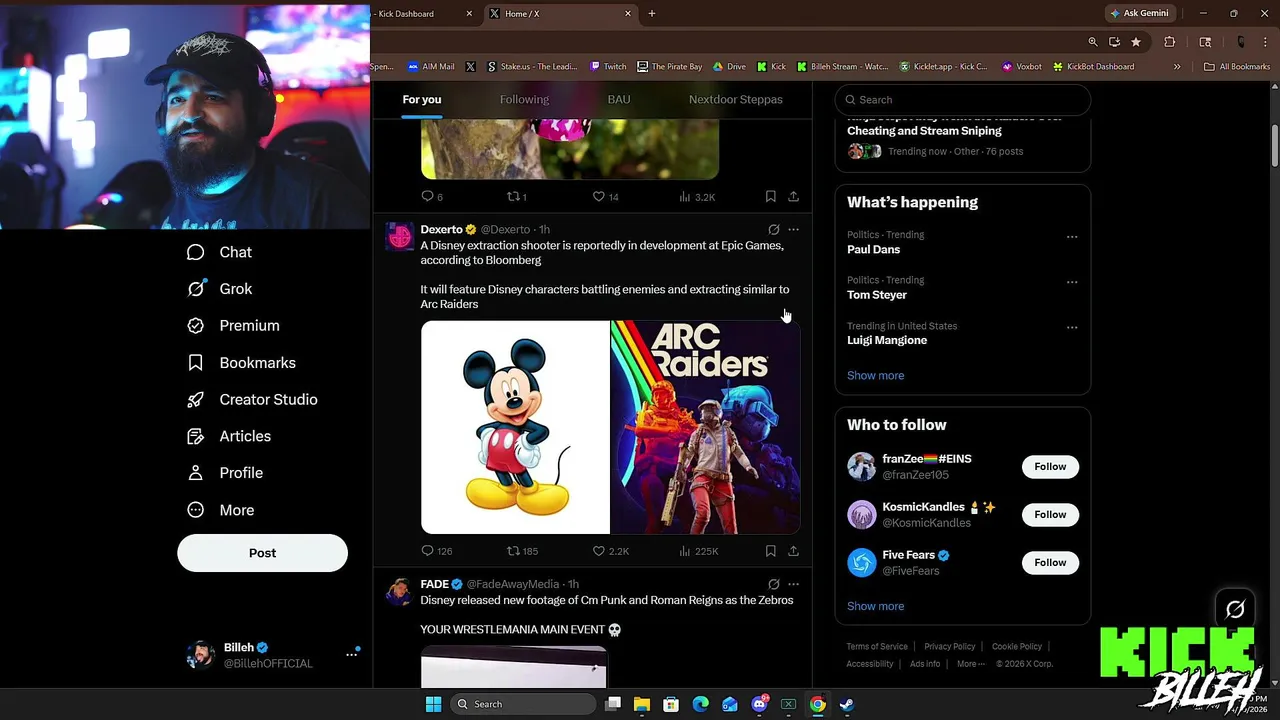Bookmark the top post with 3.2K views

770,197
